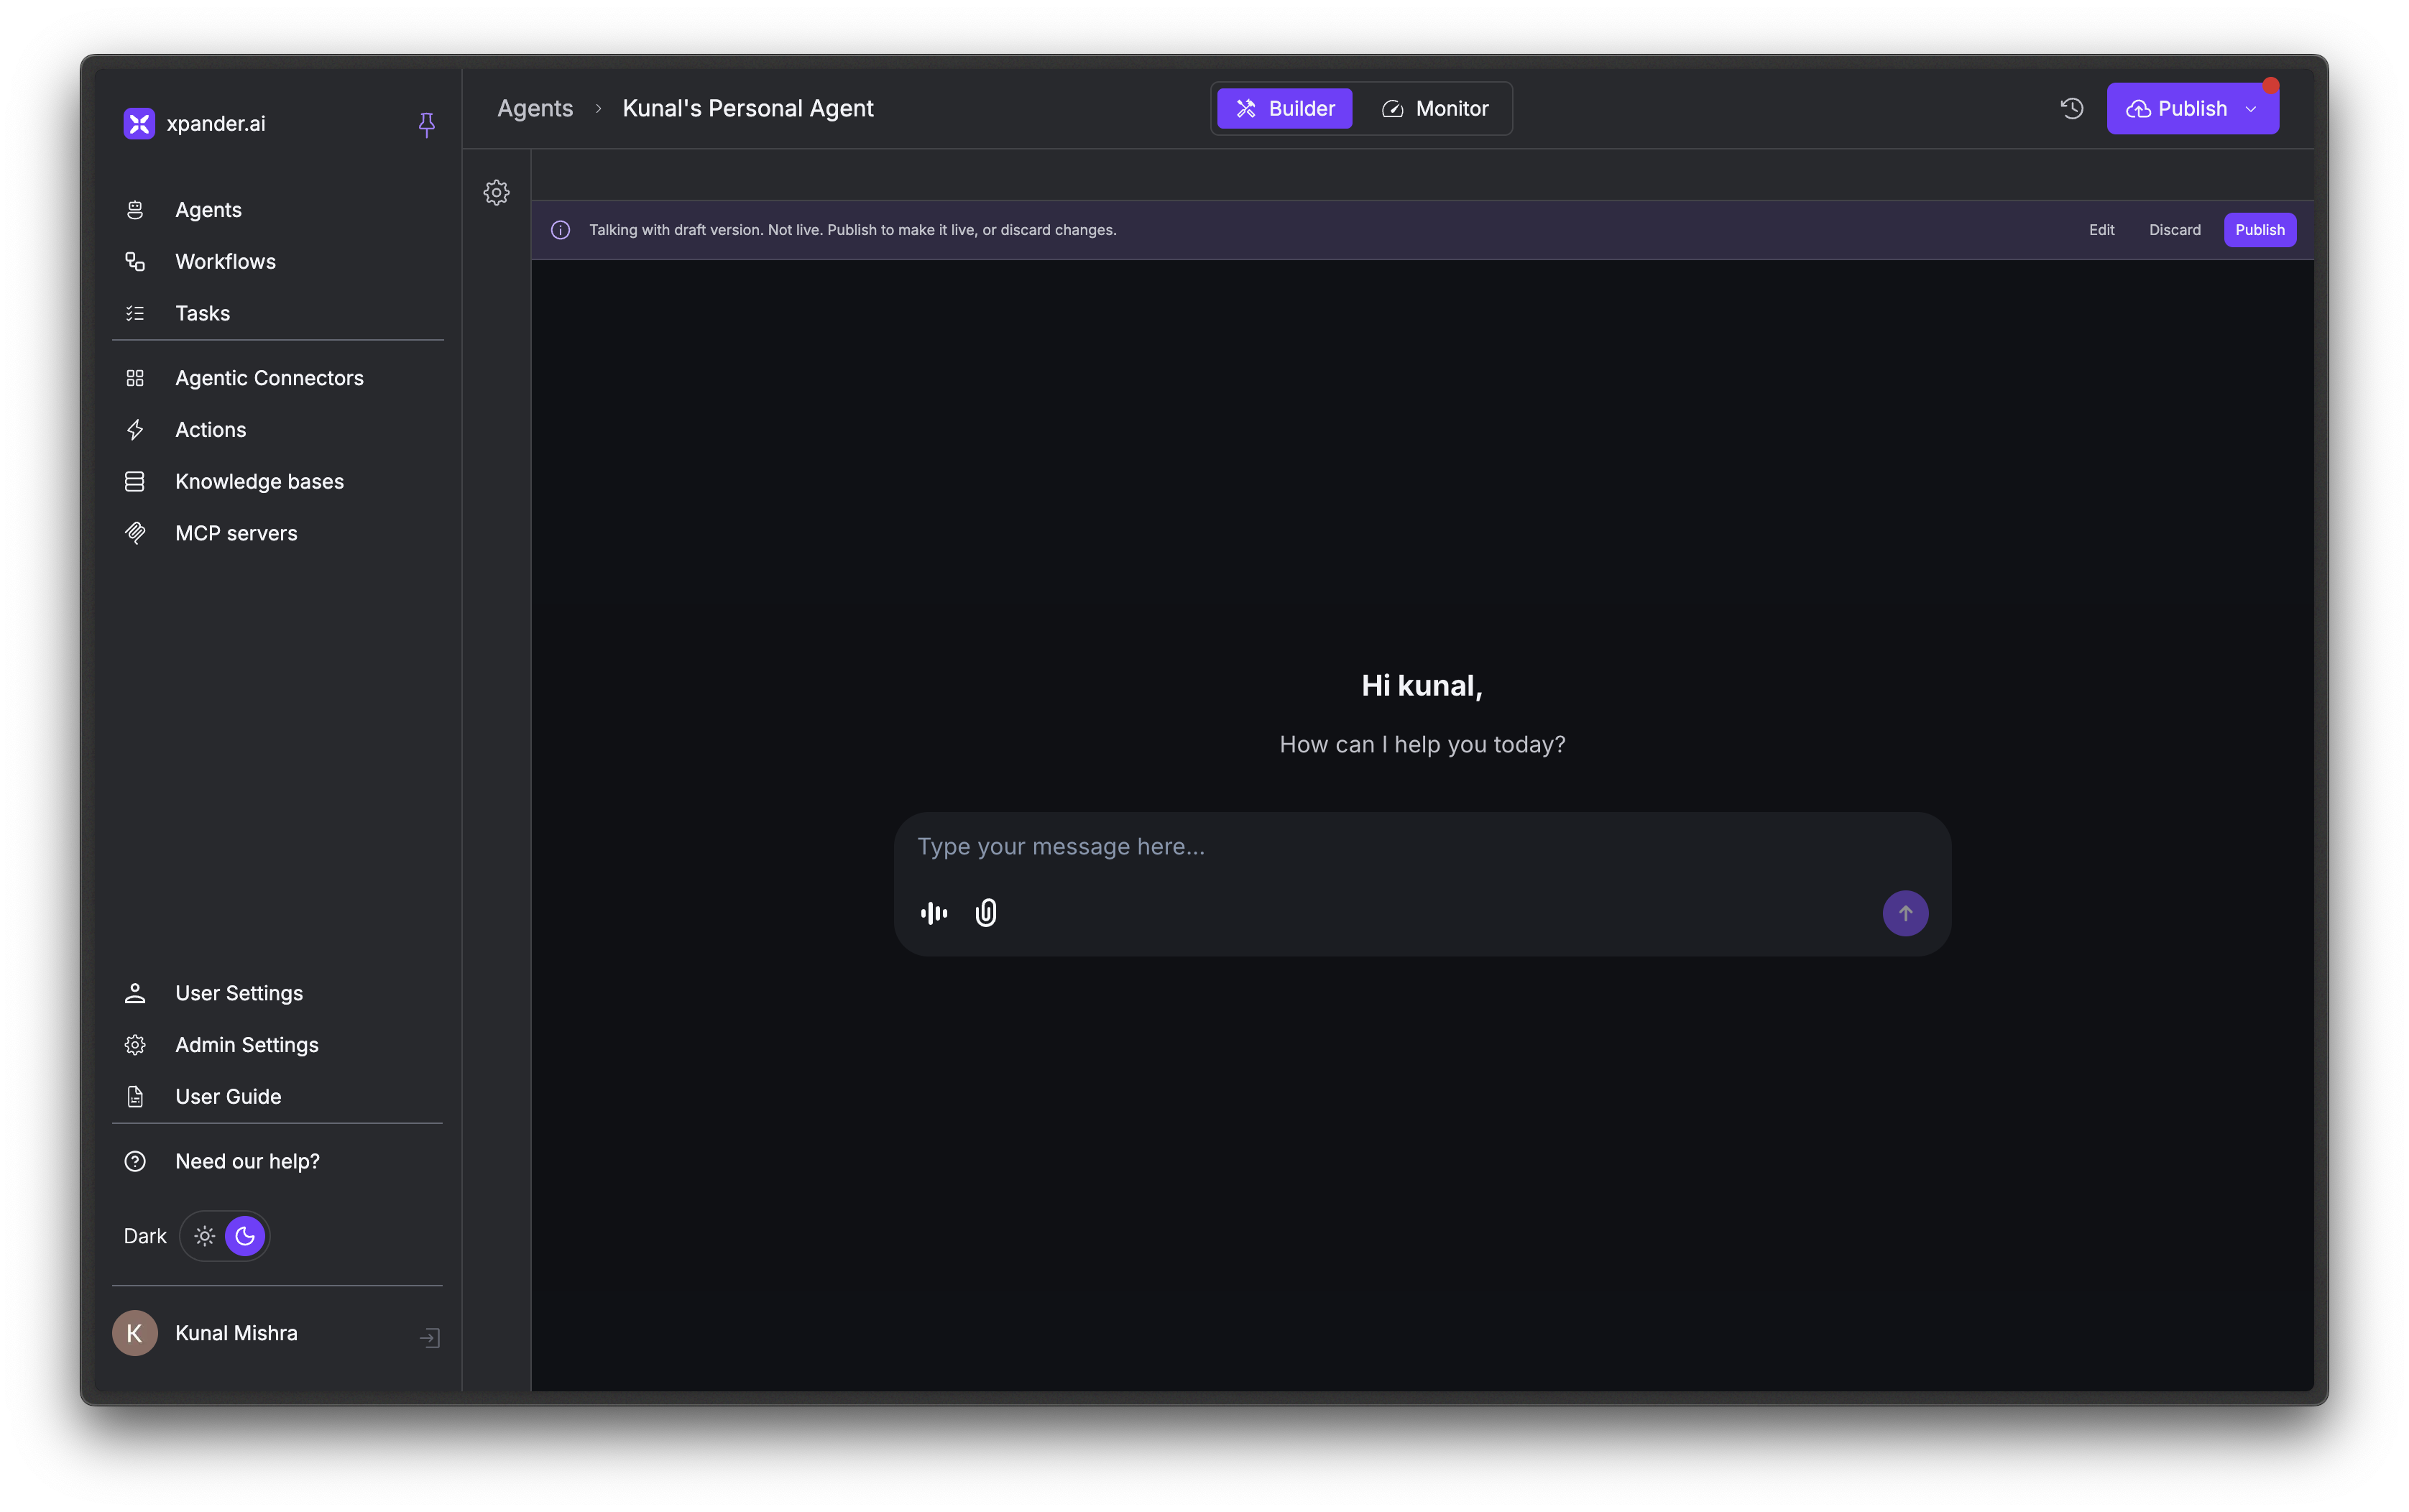This screenshot has width=2409, height=1512.
Task: Switch to light mode using the sun icon
Action: pyautogui.click(x=203, y=1235)
